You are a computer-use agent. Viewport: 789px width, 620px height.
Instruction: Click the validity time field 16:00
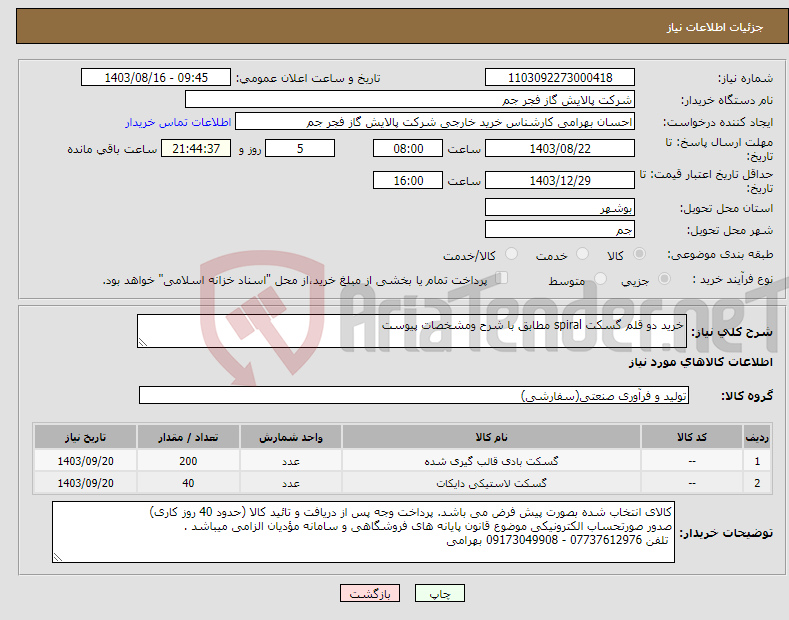coord(408,180)
